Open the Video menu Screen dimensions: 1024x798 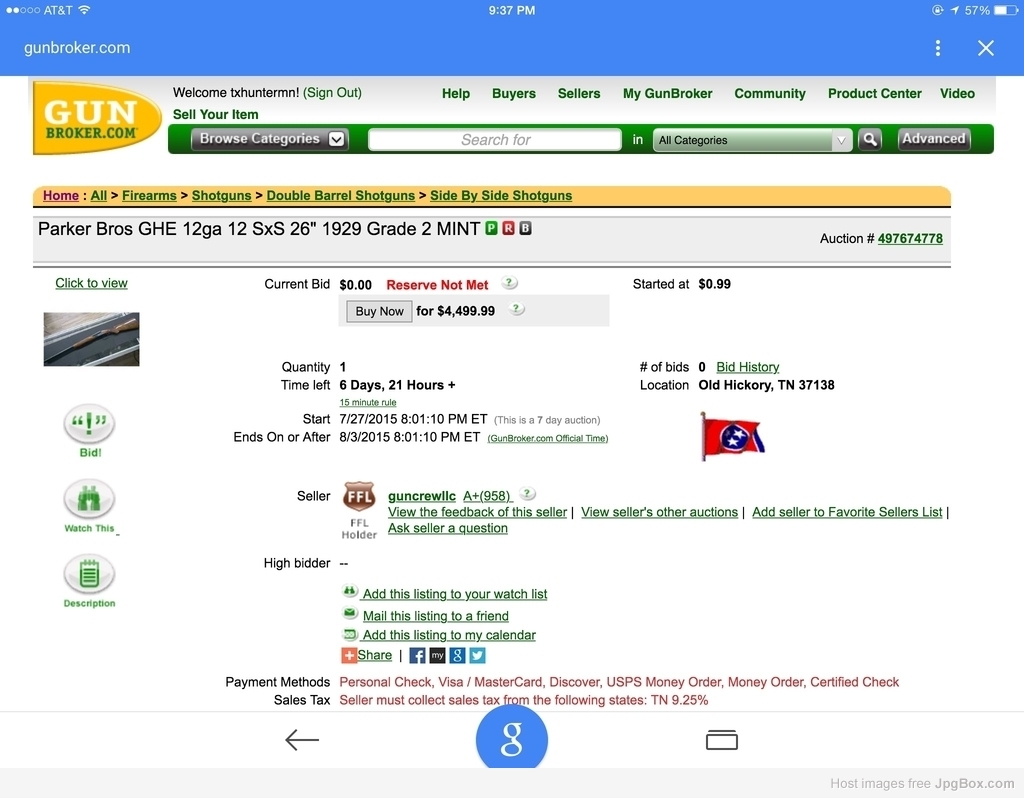pos(957,93)
